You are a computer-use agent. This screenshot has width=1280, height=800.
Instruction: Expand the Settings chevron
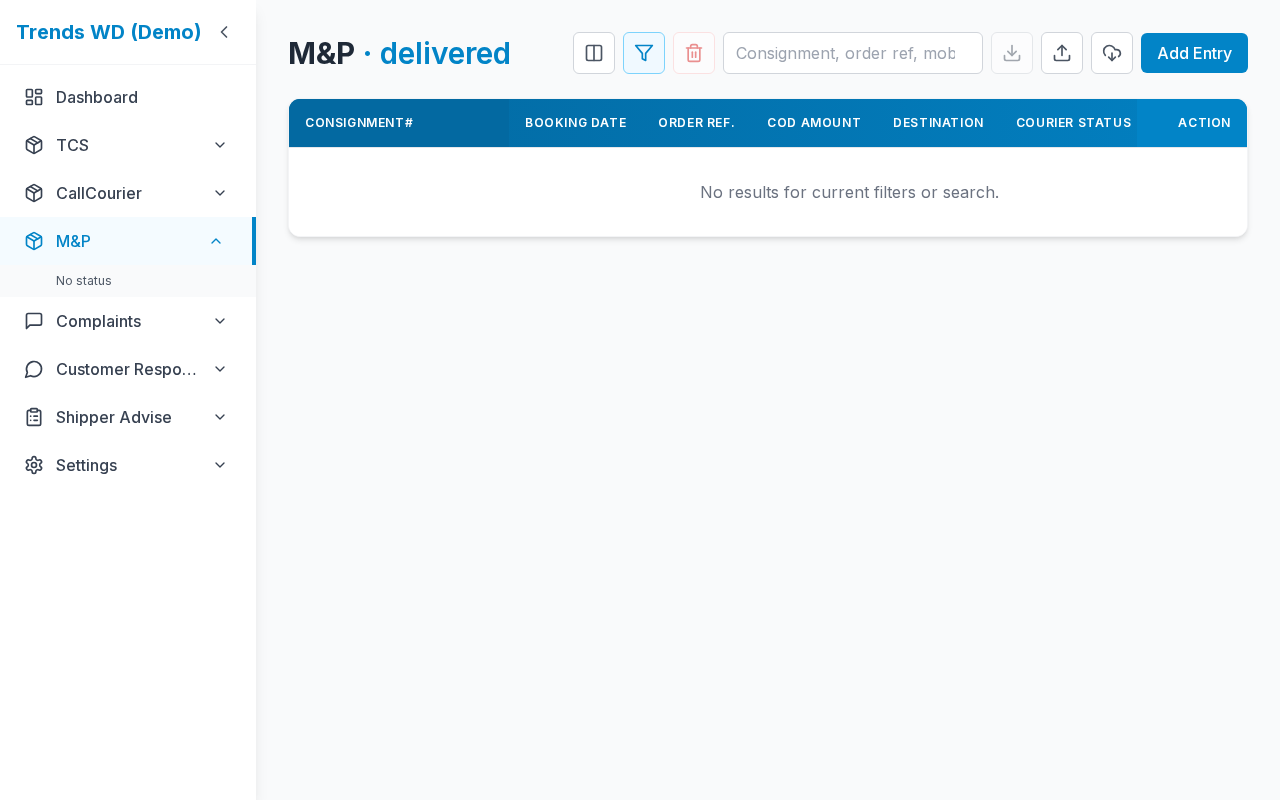pos(220,465)
